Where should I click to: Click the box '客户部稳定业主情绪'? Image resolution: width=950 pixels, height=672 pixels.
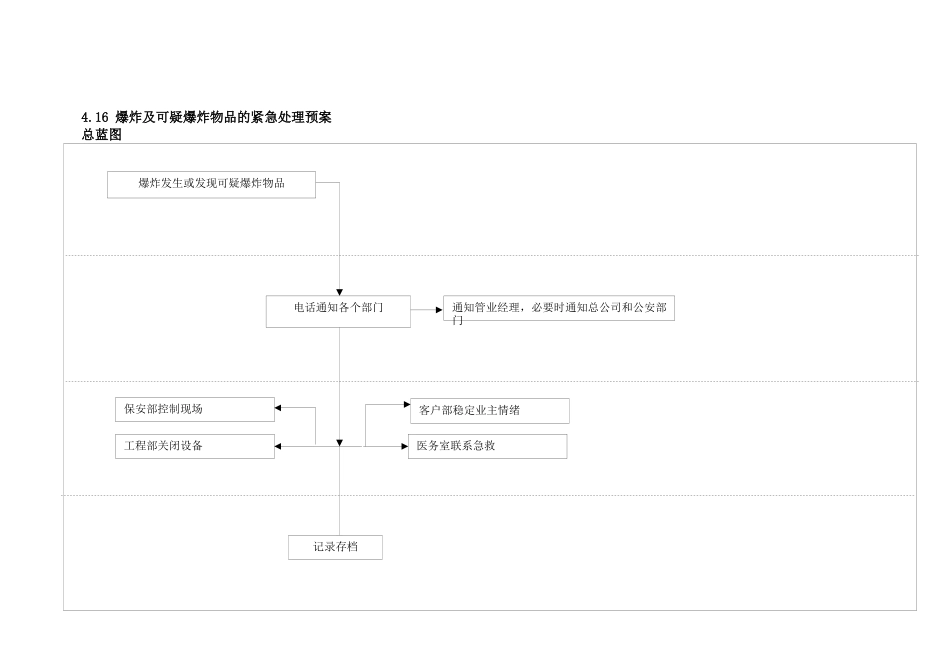click(490, 411)
